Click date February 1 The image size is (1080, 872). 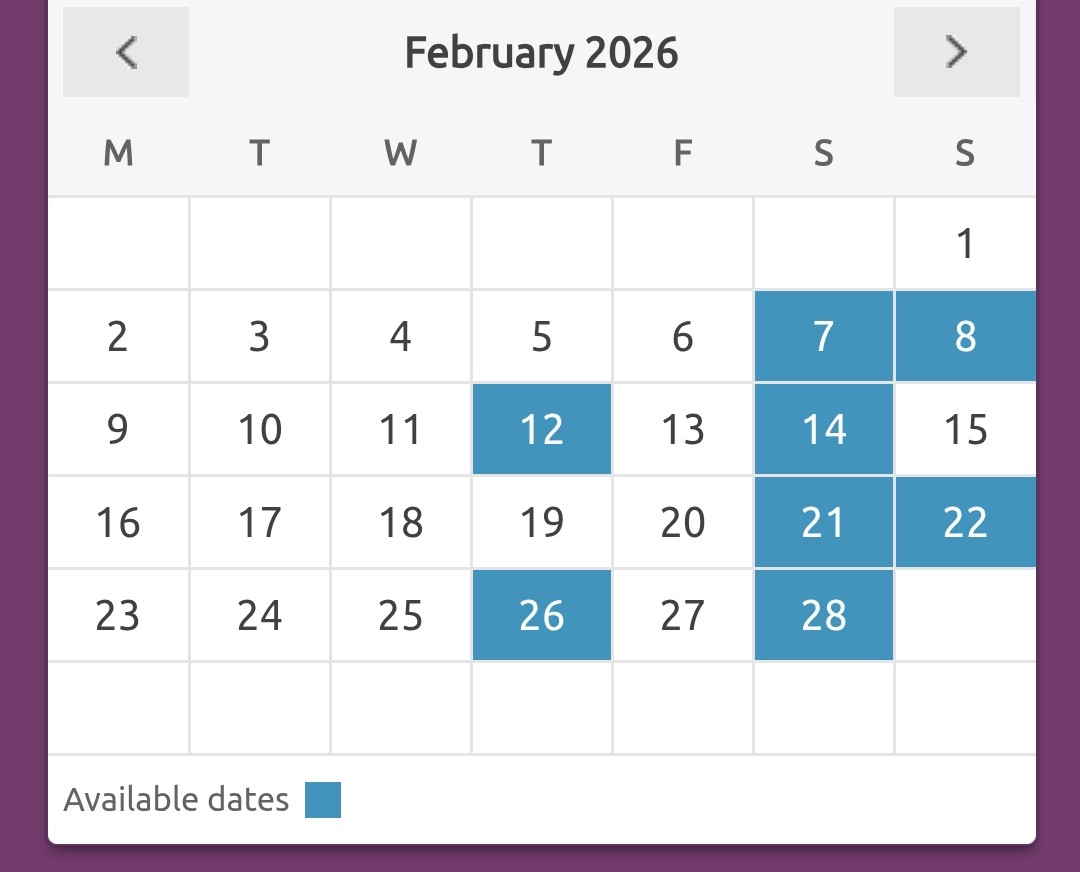coord(965,244)
